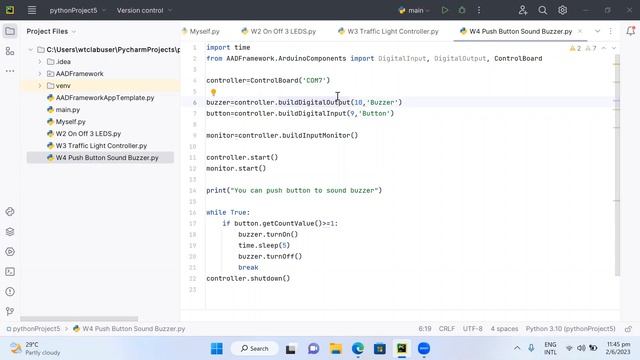640x360 pixels.
Task: Expand the .idea folder
Action: click(40, 62)
